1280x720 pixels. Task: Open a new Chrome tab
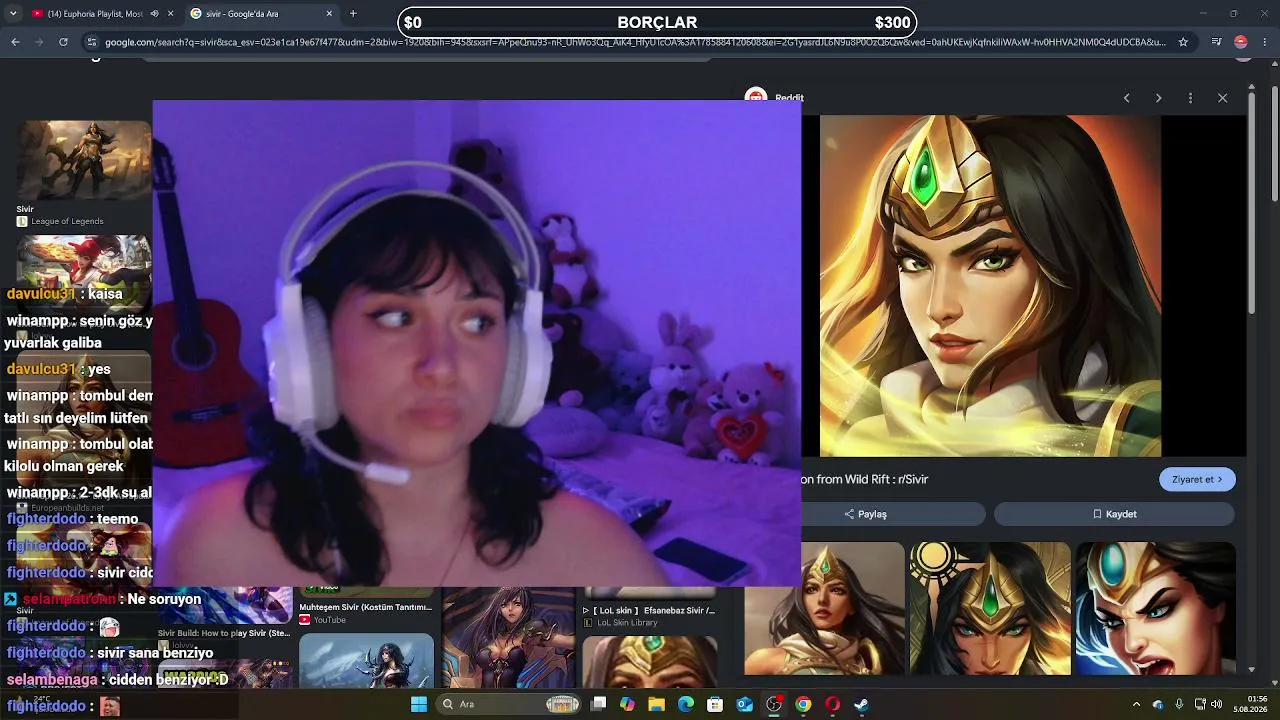click(353, 14)
